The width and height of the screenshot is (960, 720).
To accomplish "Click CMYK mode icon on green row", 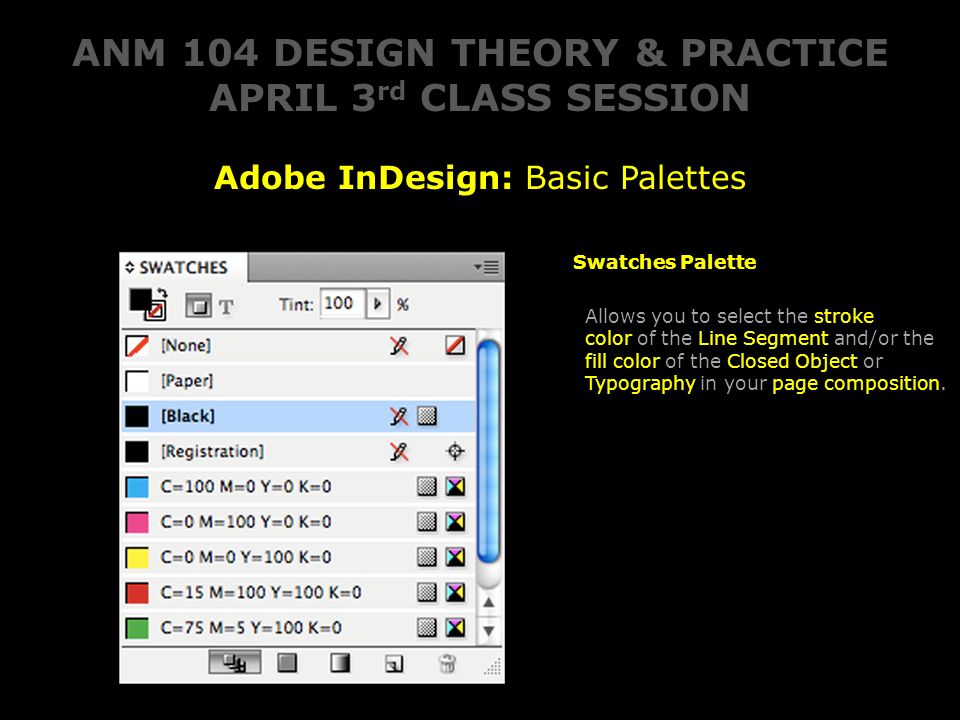I will (455, 627).
